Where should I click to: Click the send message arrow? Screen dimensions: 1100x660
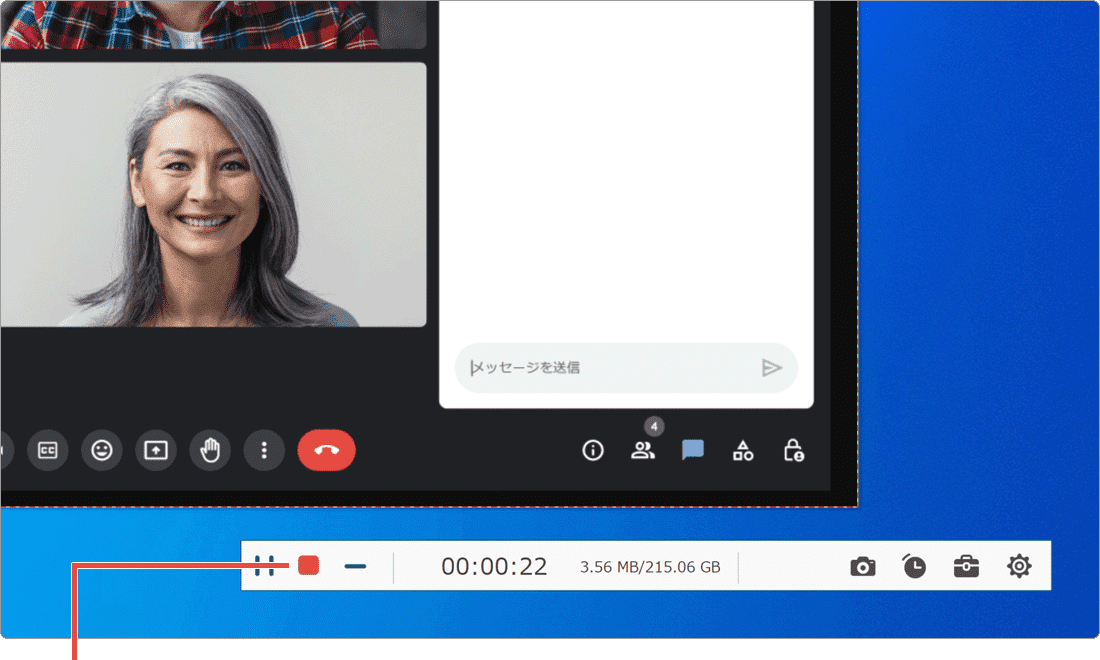[x=773, y=368]
